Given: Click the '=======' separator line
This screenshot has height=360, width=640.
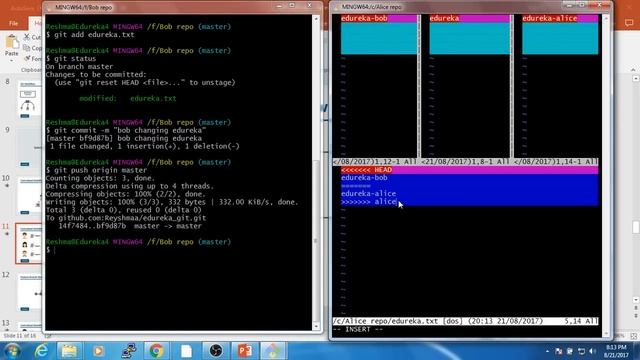Looking at the screenshot, I should pyautogui.click(x=356, y=186).
